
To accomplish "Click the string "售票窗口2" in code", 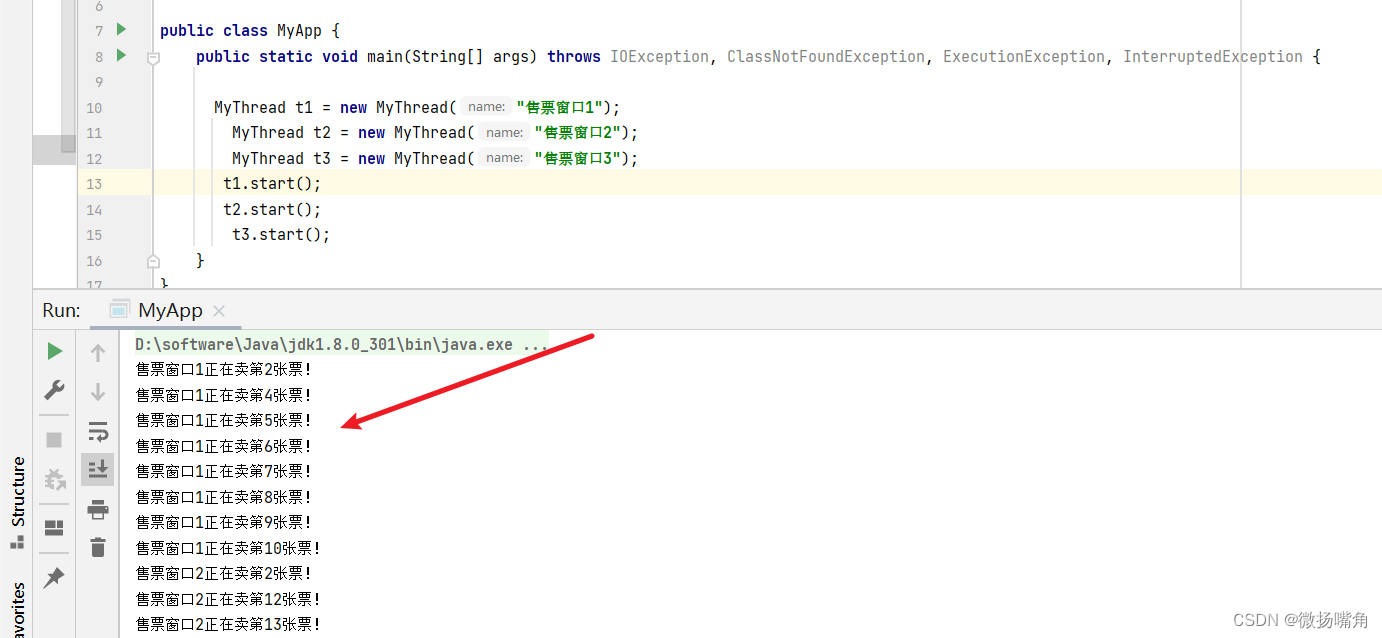I will coord(577,132).
